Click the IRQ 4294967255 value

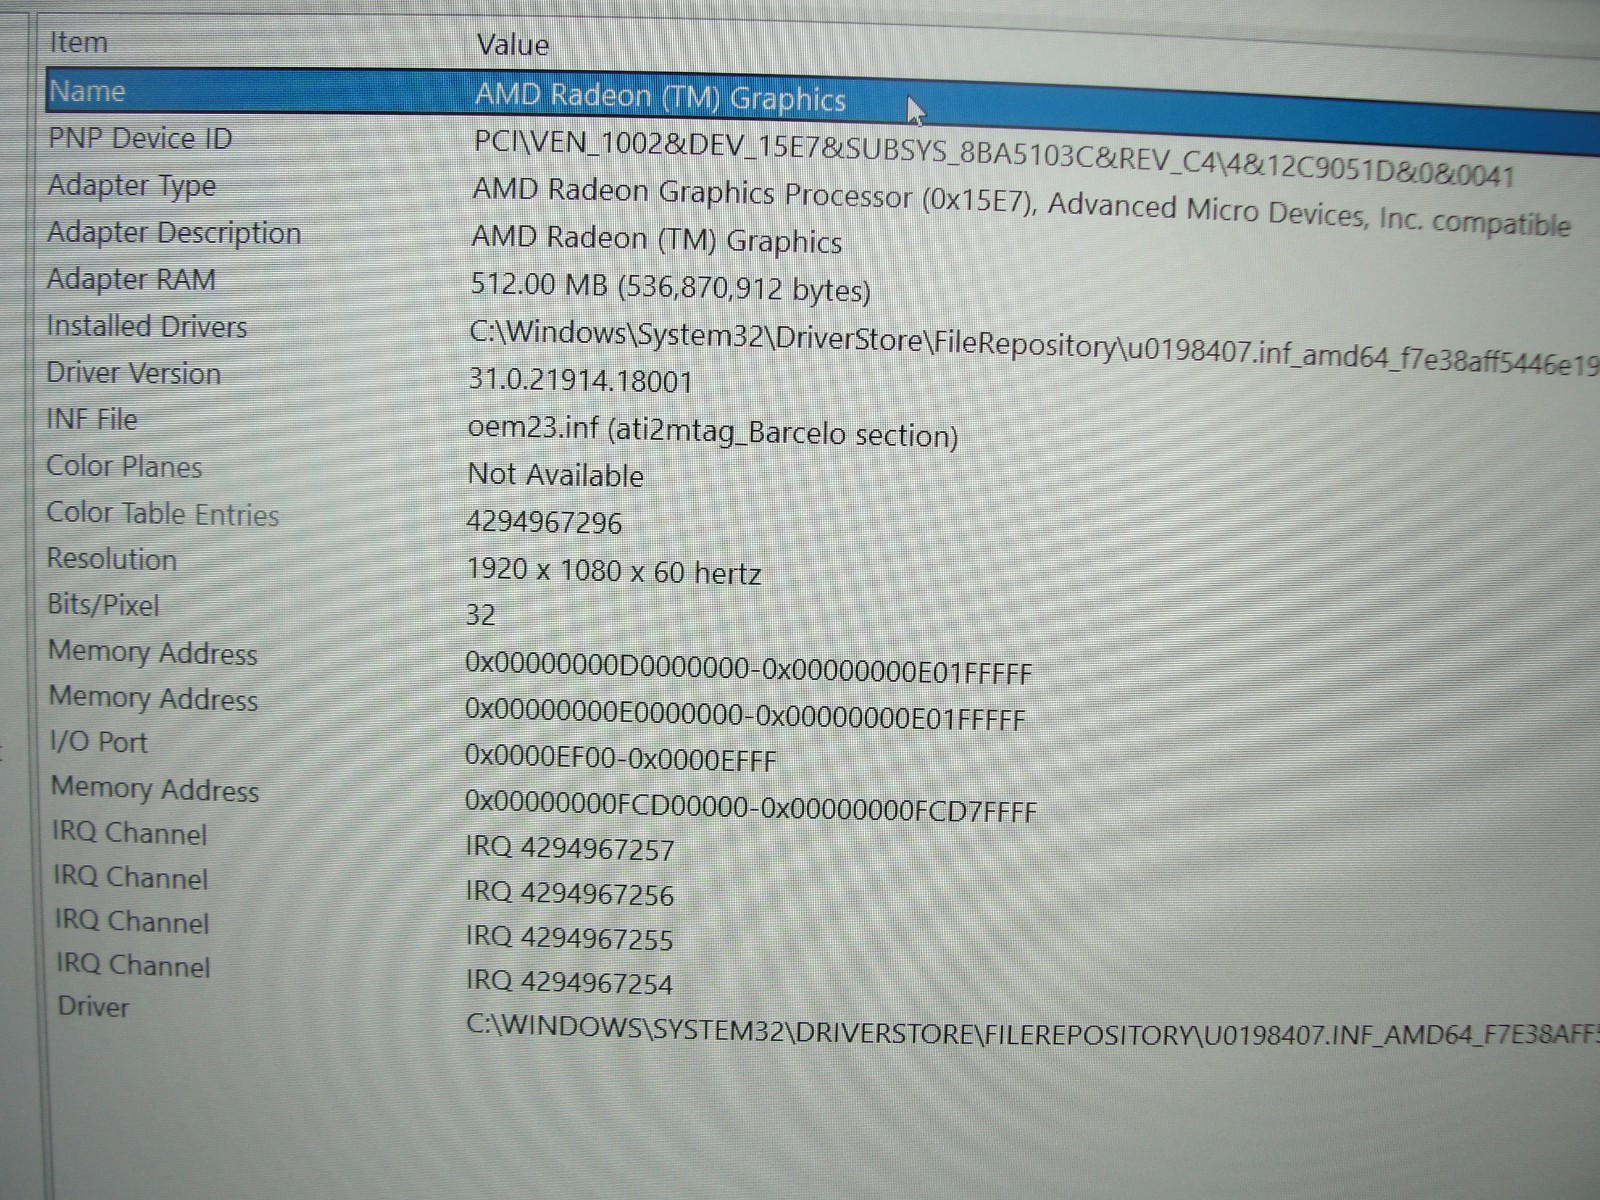[x=570, y=937]
